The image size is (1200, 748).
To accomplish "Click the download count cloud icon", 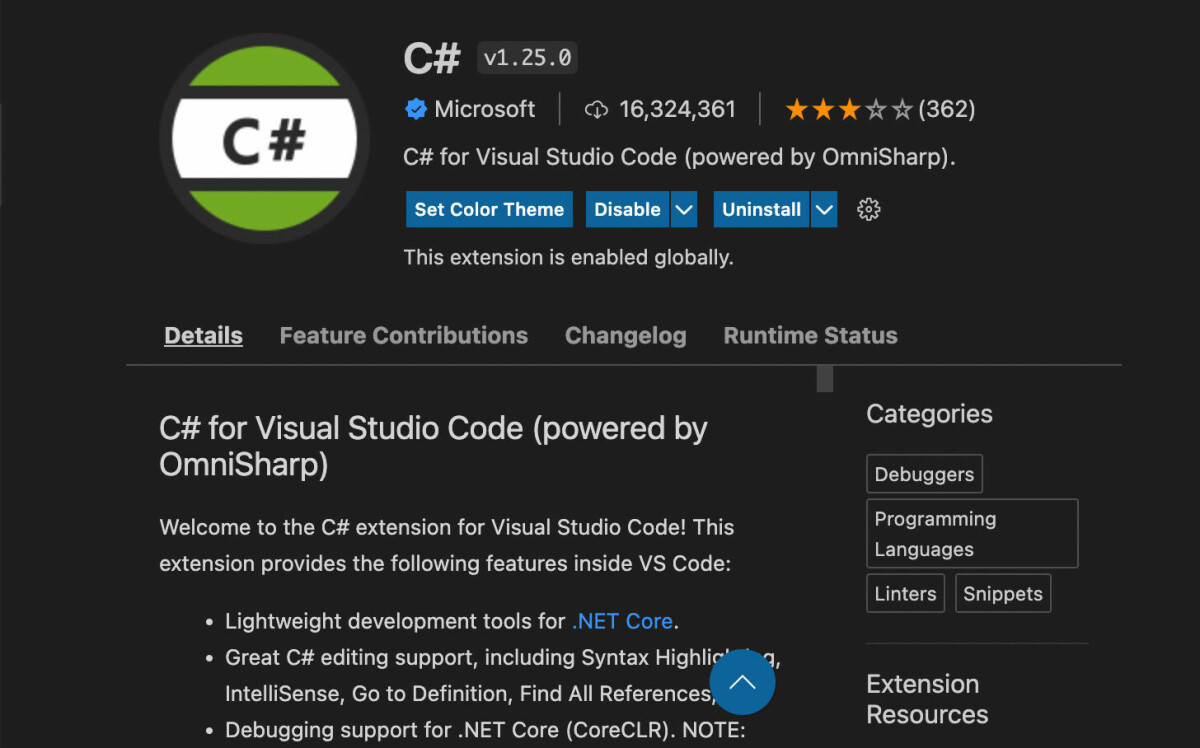I will tap(597, 109).
